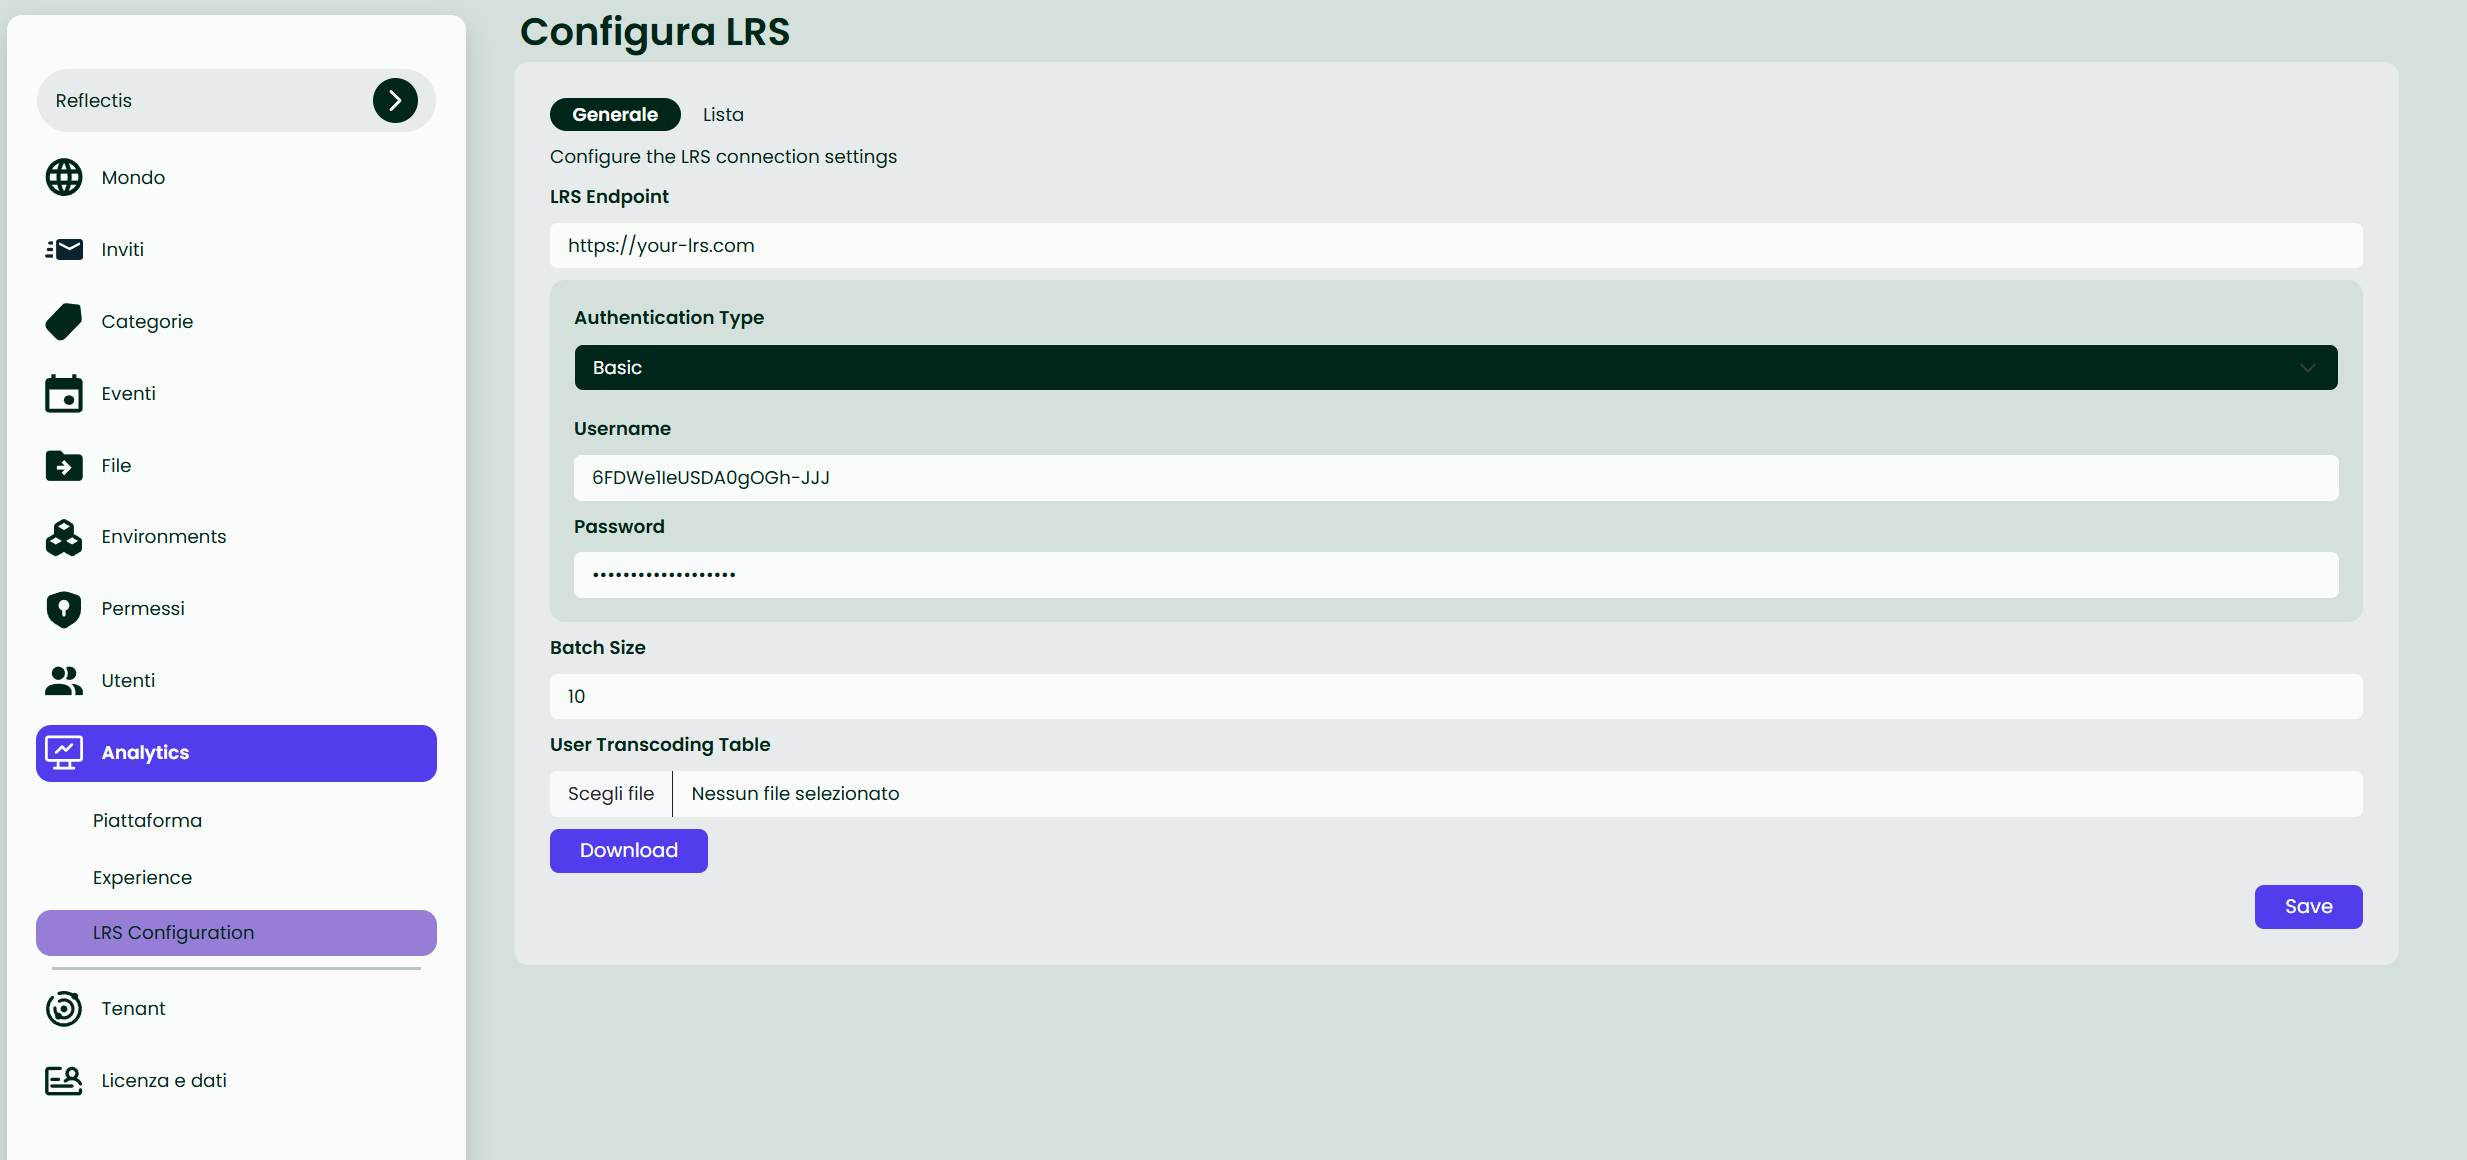The height and width of the screenshot is (1160, 2467).
Task: Select the Categorie tag icon
Action: point(63,321)
